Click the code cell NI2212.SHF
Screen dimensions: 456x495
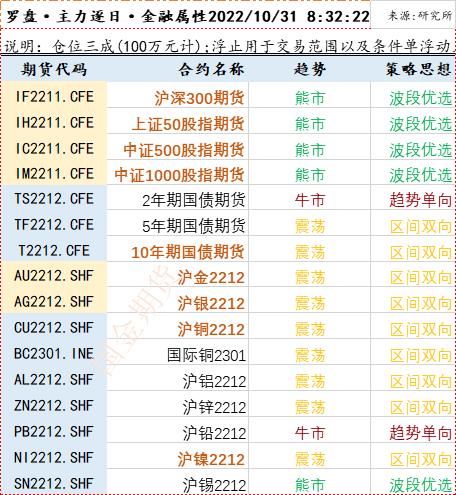coord(54,458)
